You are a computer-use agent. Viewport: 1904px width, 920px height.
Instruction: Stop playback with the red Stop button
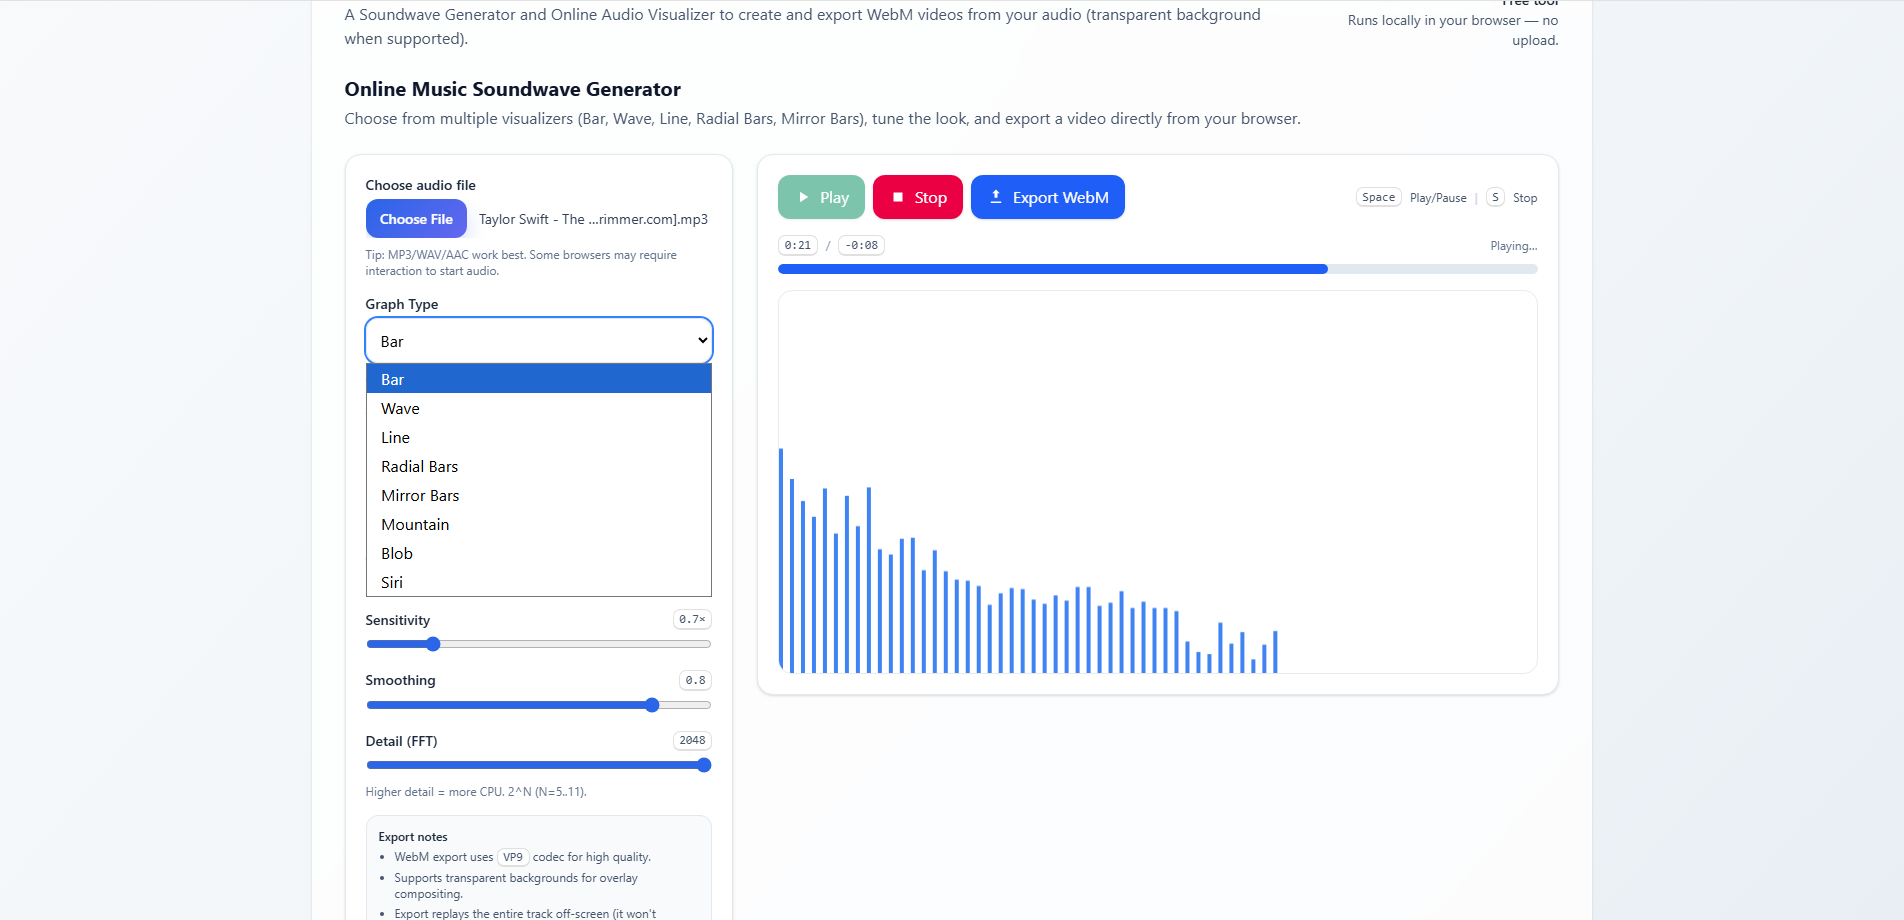tap(918, 197)
